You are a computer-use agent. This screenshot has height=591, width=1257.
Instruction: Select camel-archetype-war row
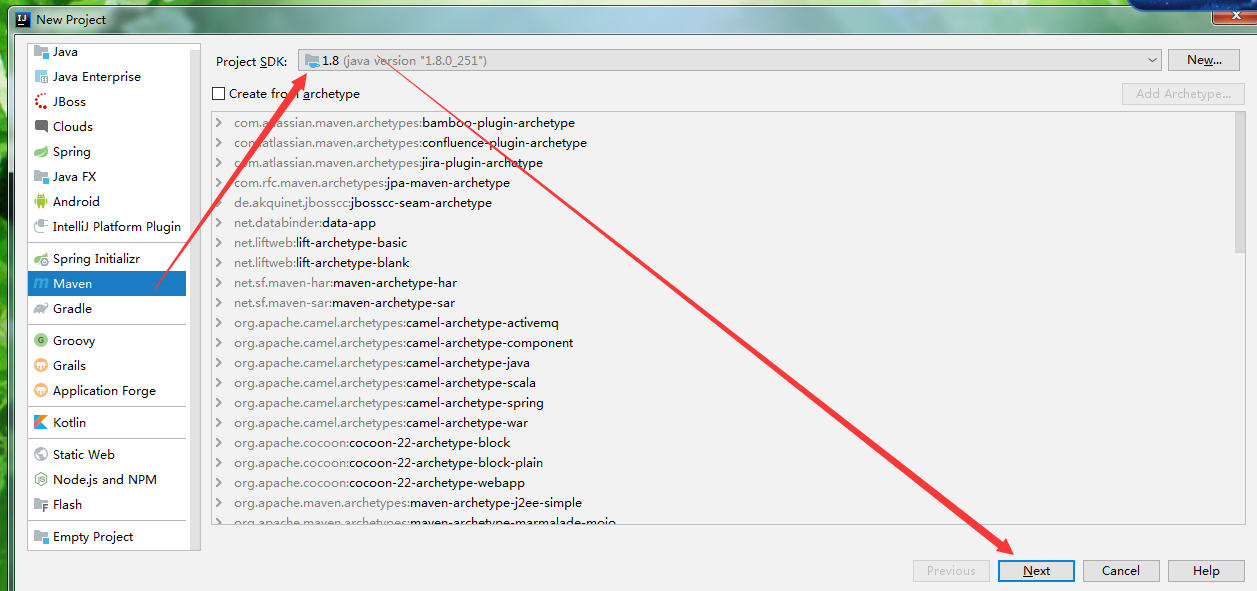point(722,423)
